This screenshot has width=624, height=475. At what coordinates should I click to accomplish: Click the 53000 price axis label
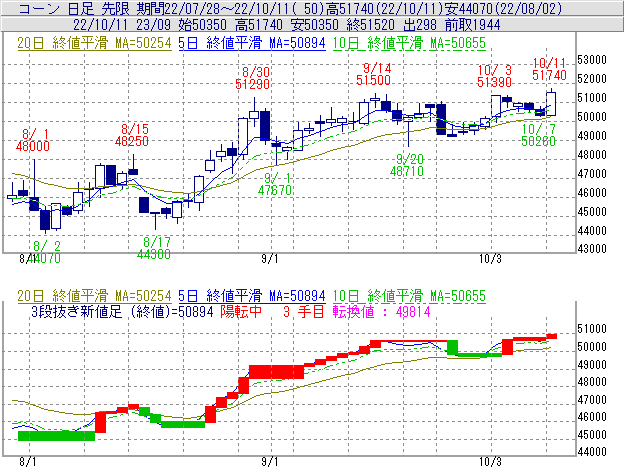[592, 60]
